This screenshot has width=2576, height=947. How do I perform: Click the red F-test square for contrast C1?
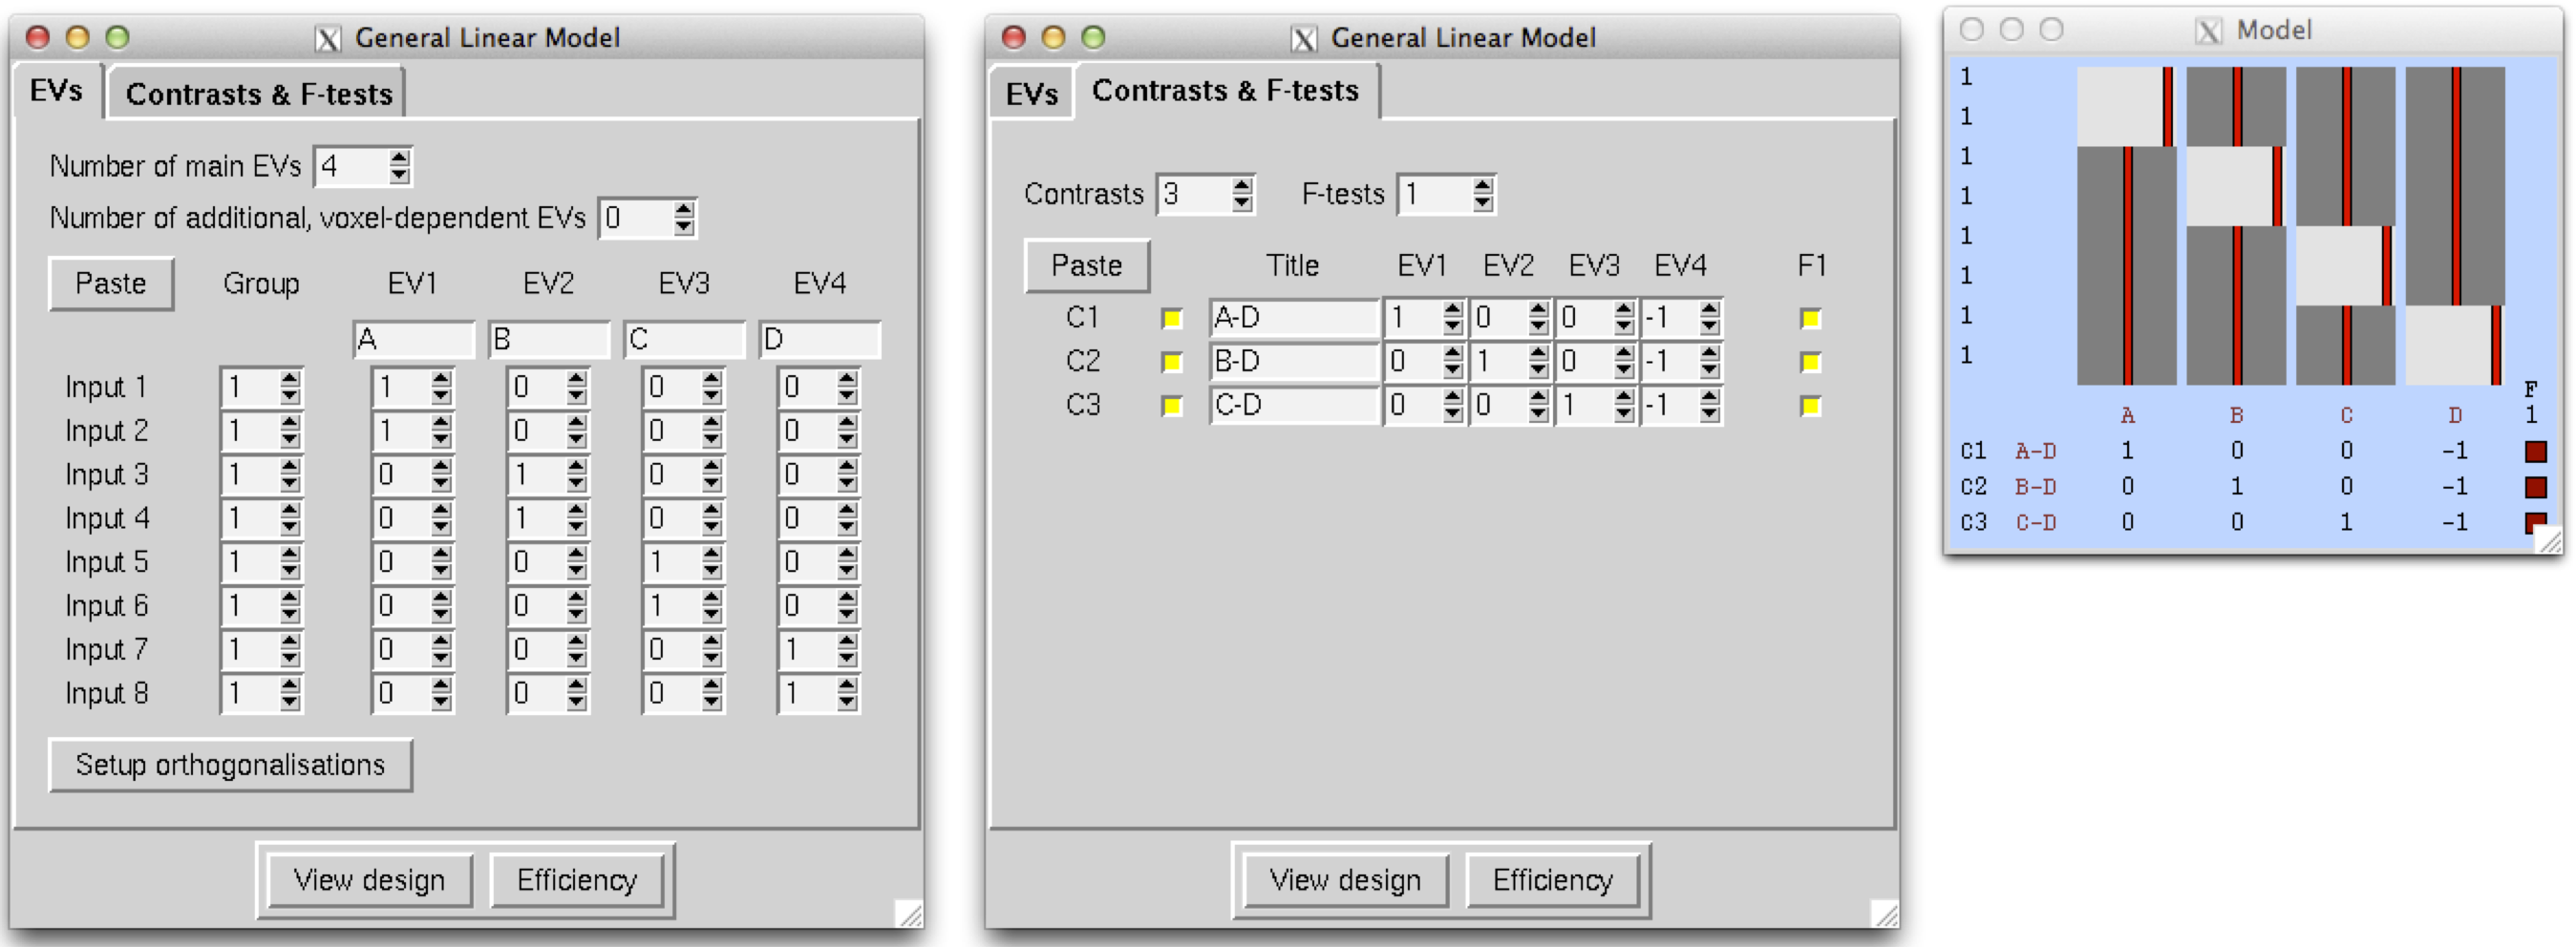(x=2535, y=452)
